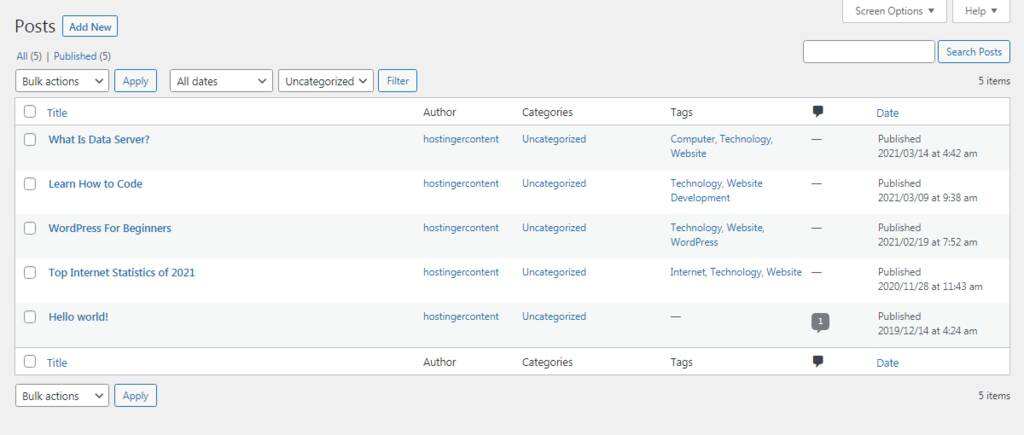
Task: Focus the search posts text field
Action: [x=868, y=52]
